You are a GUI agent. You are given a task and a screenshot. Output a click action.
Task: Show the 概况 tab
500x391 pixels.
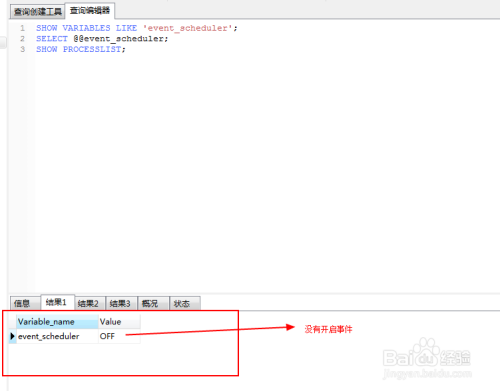(153, 303)
